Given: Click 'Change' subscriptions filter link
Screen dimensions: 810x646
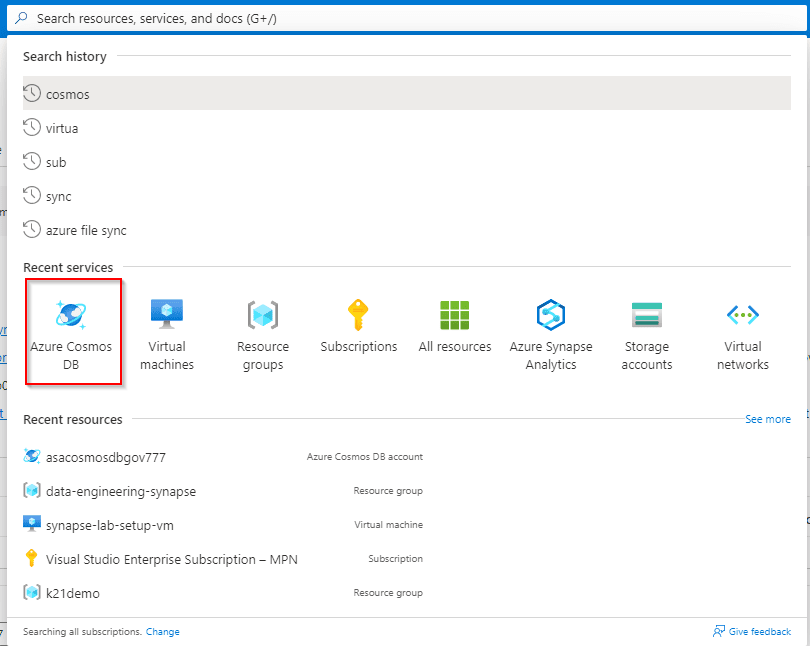Looking at the screenshot, I should coord(163,632).
